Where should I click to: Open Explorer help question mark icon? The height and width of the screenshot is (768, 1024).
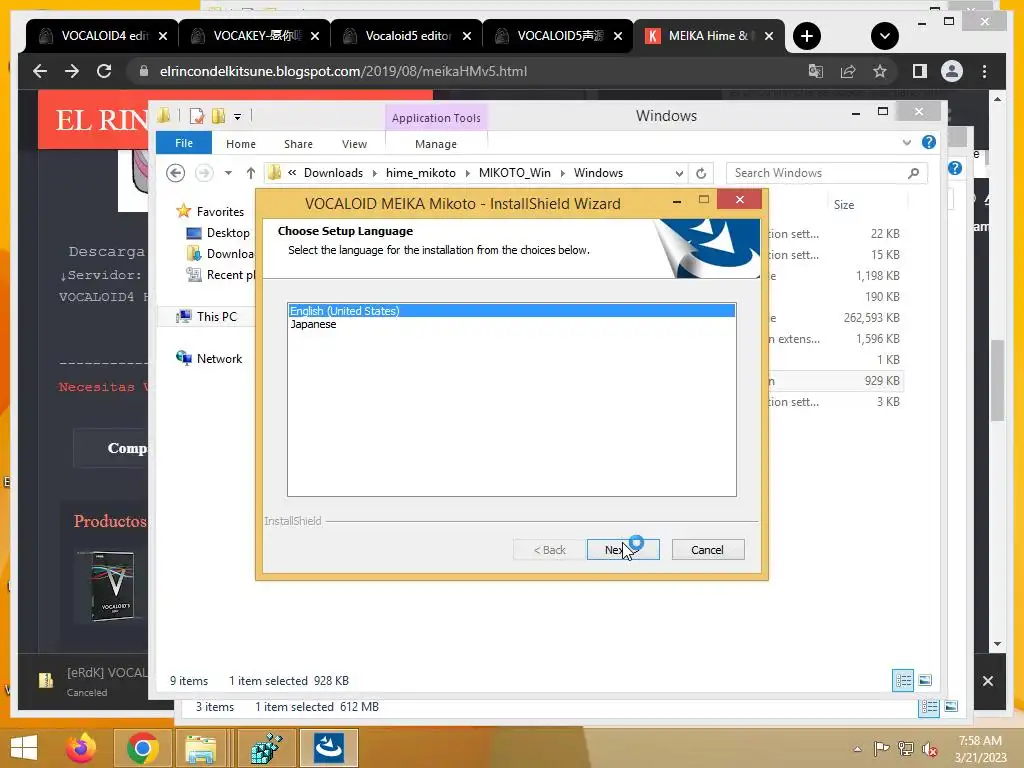(x=929, y=142)
